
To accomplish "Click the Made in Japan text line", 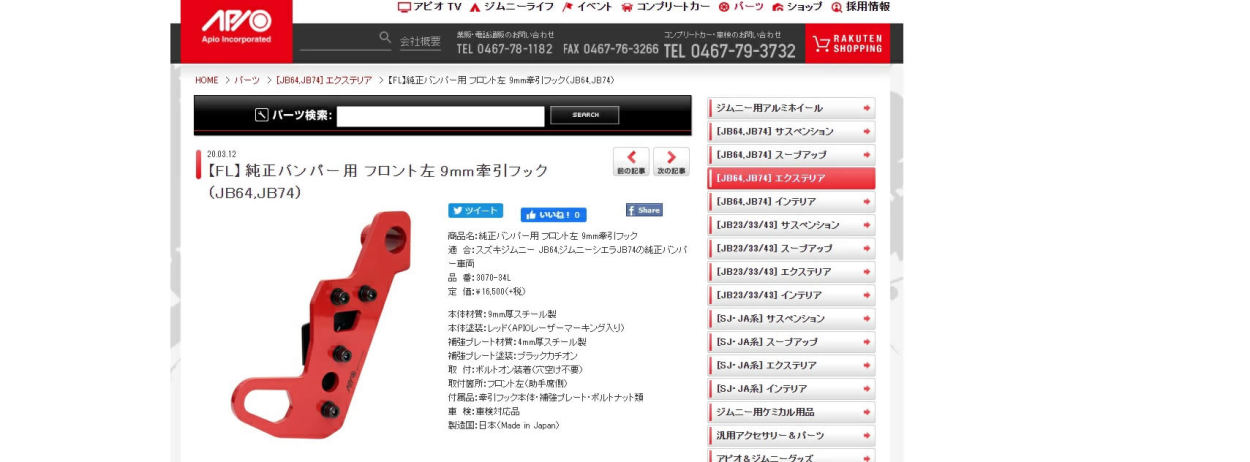I will click(503, 425).
